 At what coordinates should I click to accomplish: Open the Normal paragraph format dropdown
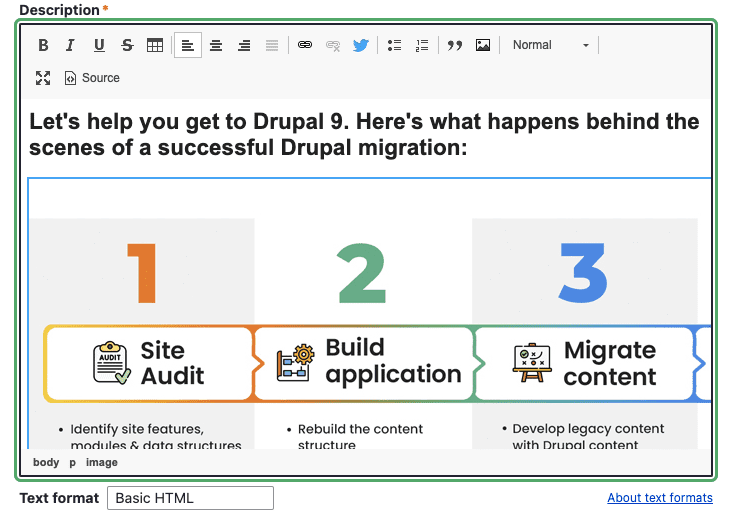(x=550, y=45)
